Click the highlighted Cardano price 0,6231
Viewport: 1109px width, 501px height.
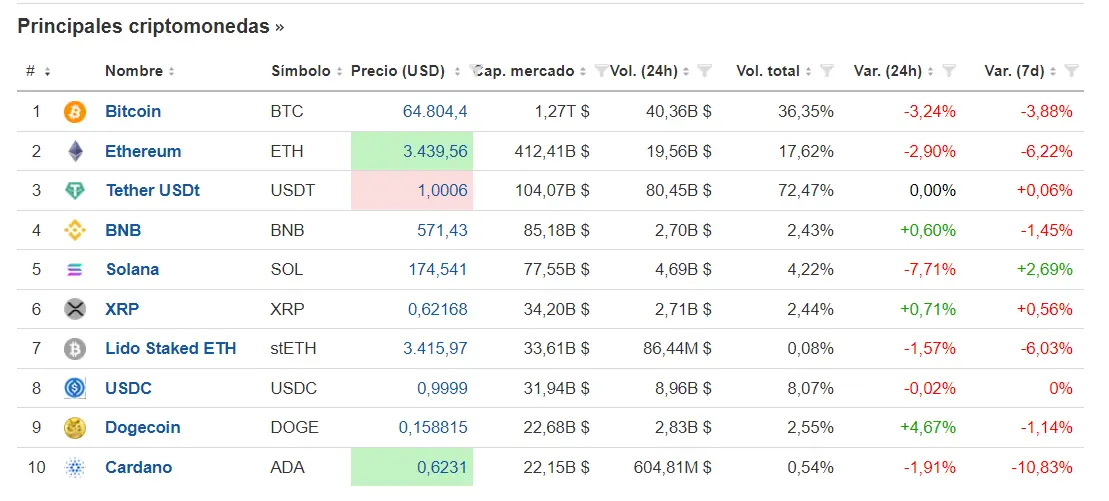coord(443,467)
